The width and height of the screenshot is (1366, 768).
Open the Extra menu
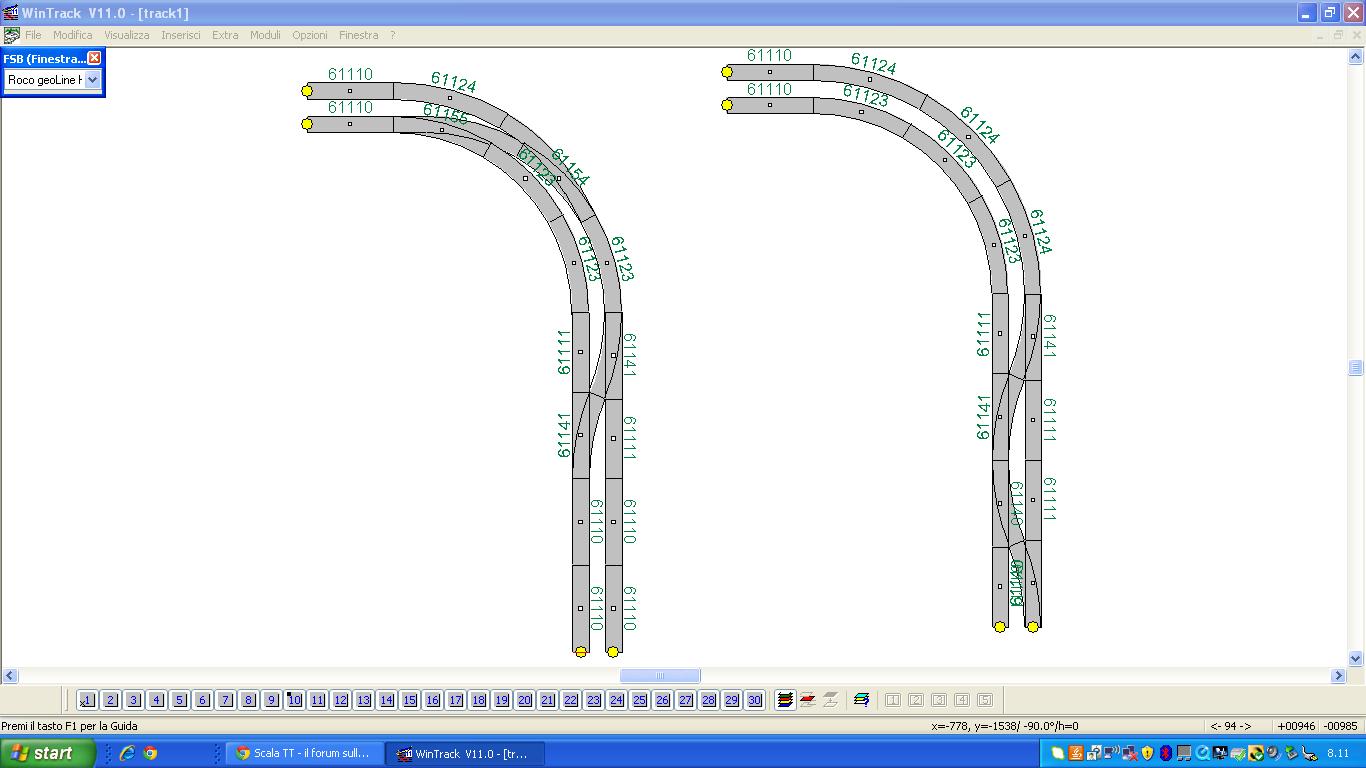pos(225,35)
